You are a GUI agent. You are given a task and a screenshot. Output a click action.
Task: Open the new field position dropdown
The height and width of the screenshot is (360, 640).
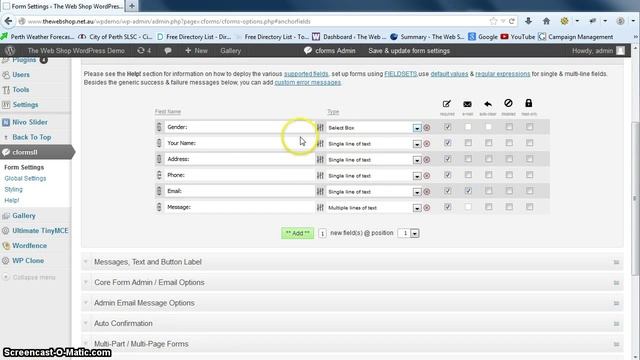408,233
